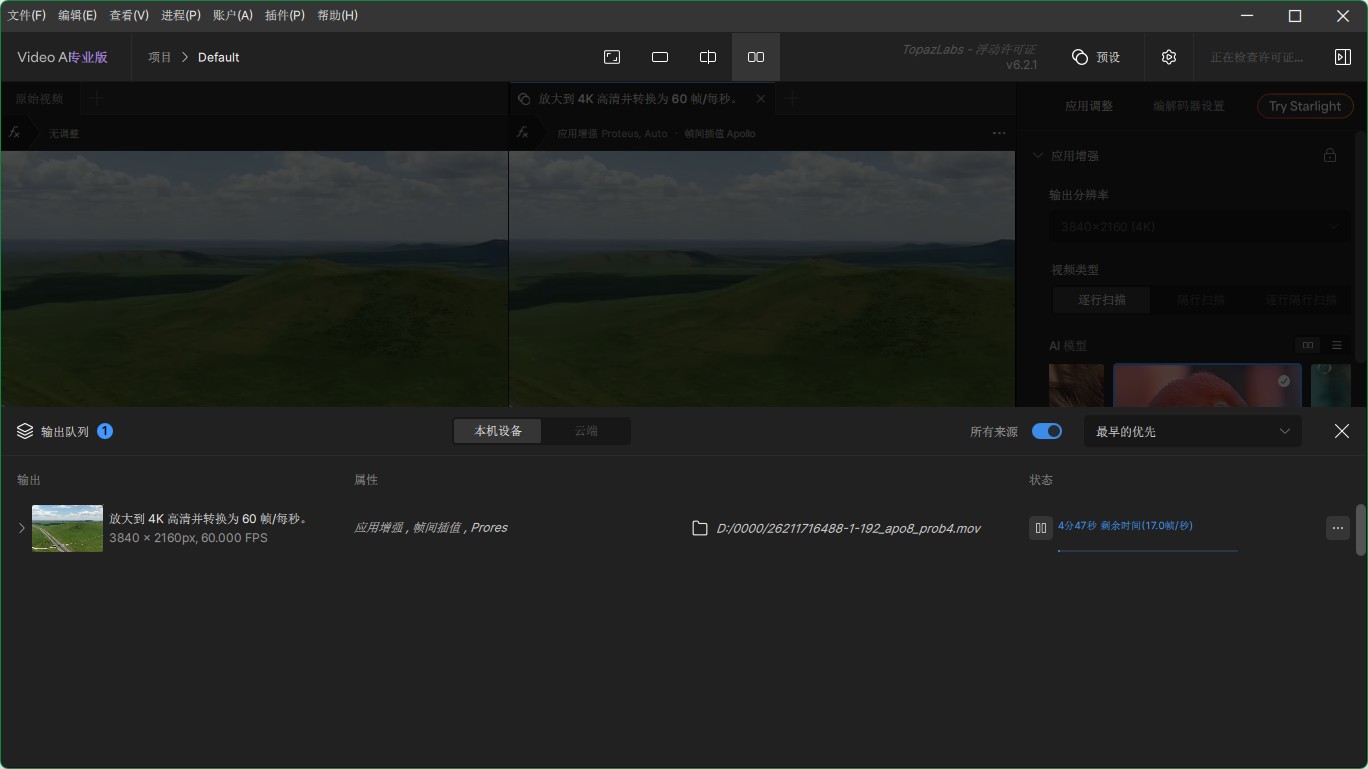Select the local device tab
This screenshot has height=769, width=1368.
click(x=497, y=431)
